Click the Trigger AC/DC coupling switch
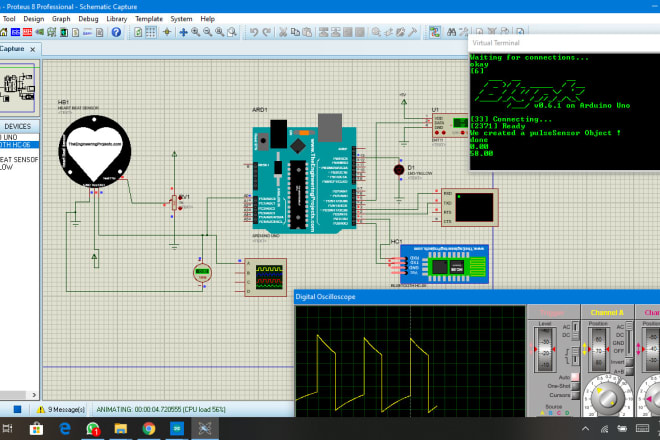 point(575,331)
